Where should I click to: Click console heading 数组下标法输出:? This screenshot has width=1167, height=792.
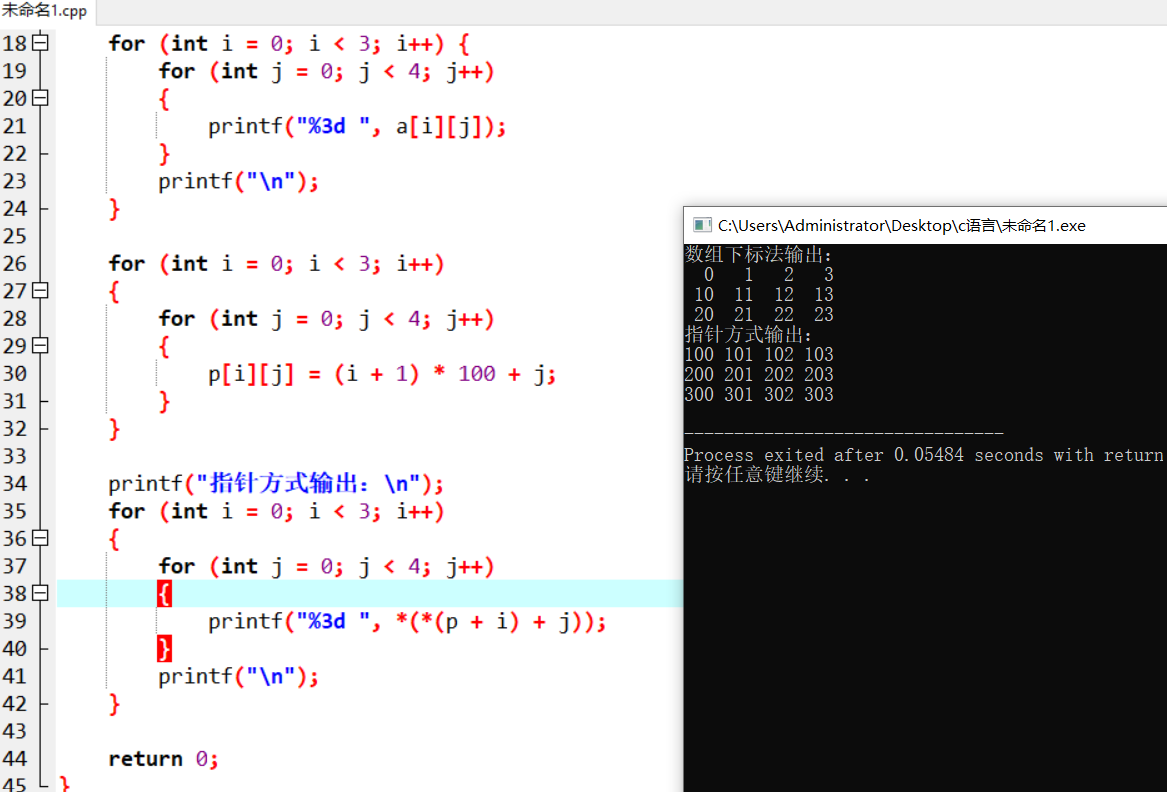[758, 255]
